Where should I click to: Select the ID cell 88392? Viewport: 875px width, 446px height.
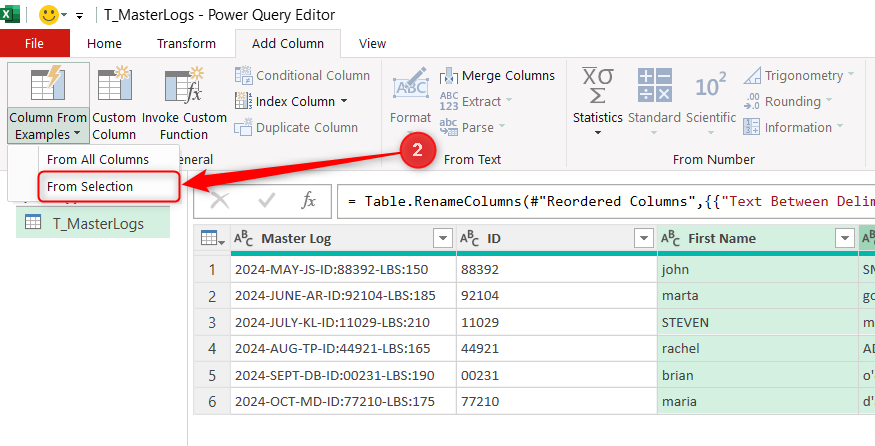click(556, 270)
